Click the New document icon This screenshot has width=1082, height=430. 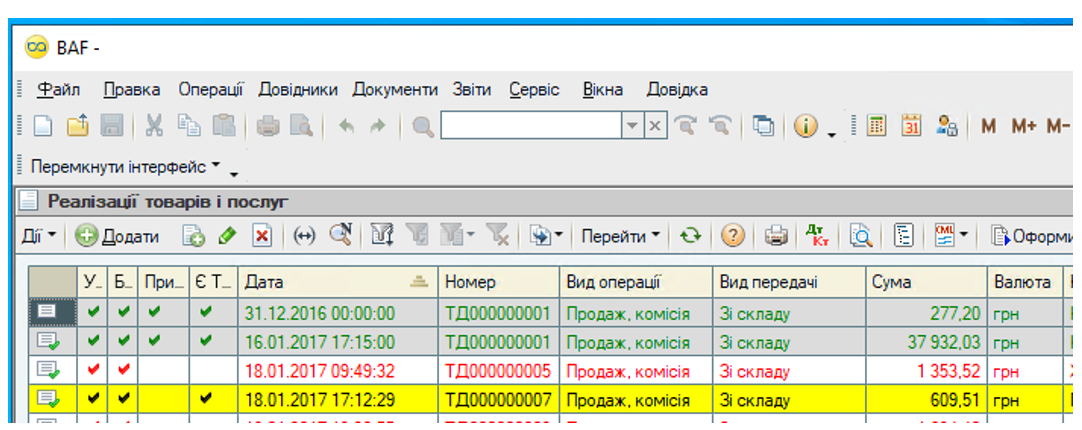coord(43,126)
